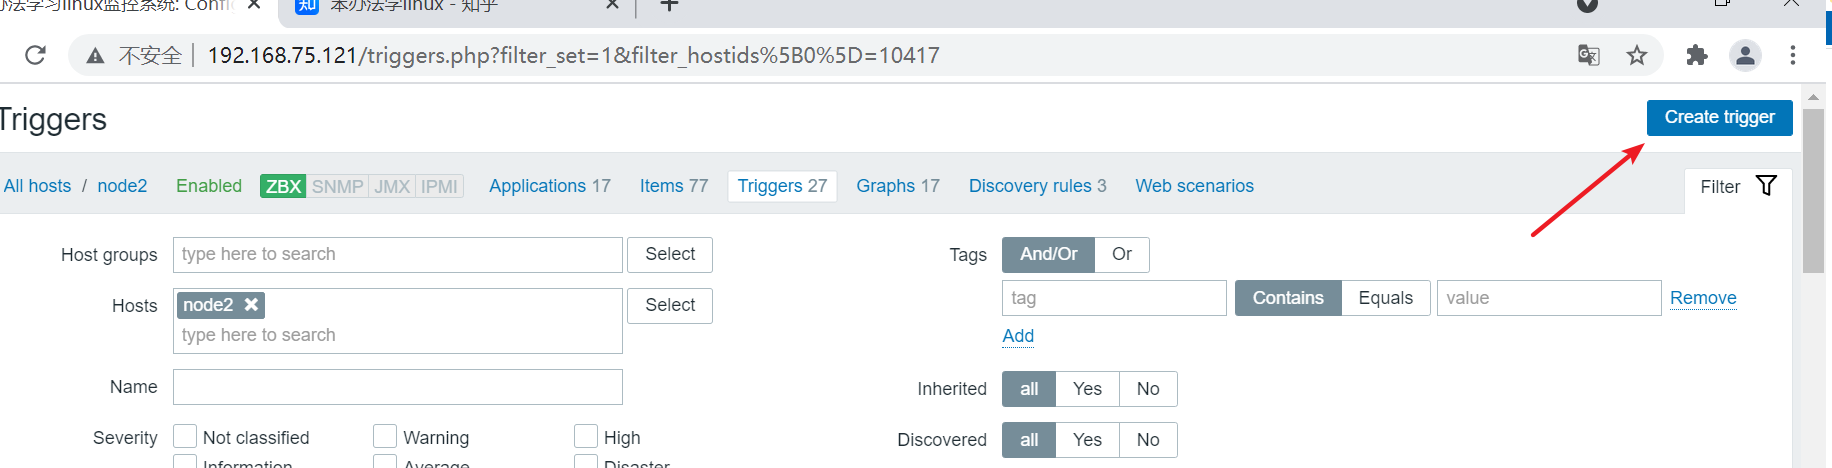Tick the High severity checkbox
Image resolution: width=1832 pixels, height=468 pixels.
586,437
